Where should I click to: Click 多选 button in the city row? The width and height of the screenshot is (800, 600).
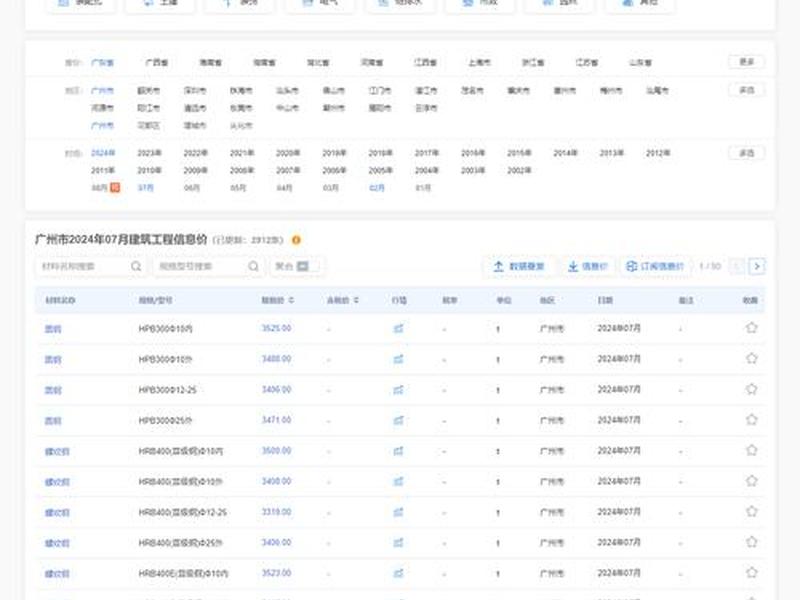click(746, 90)
